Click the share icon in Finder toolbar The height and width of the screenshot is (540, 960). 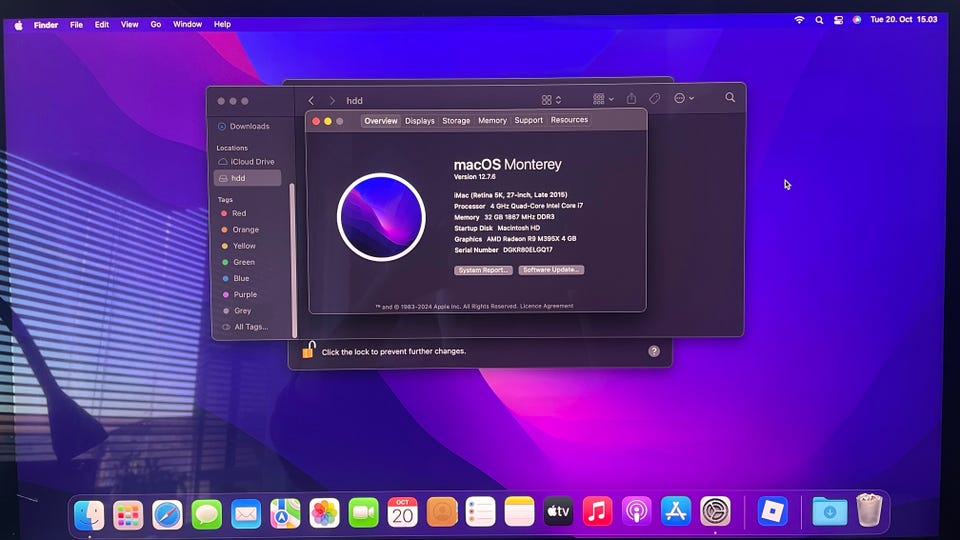point(631,99)
